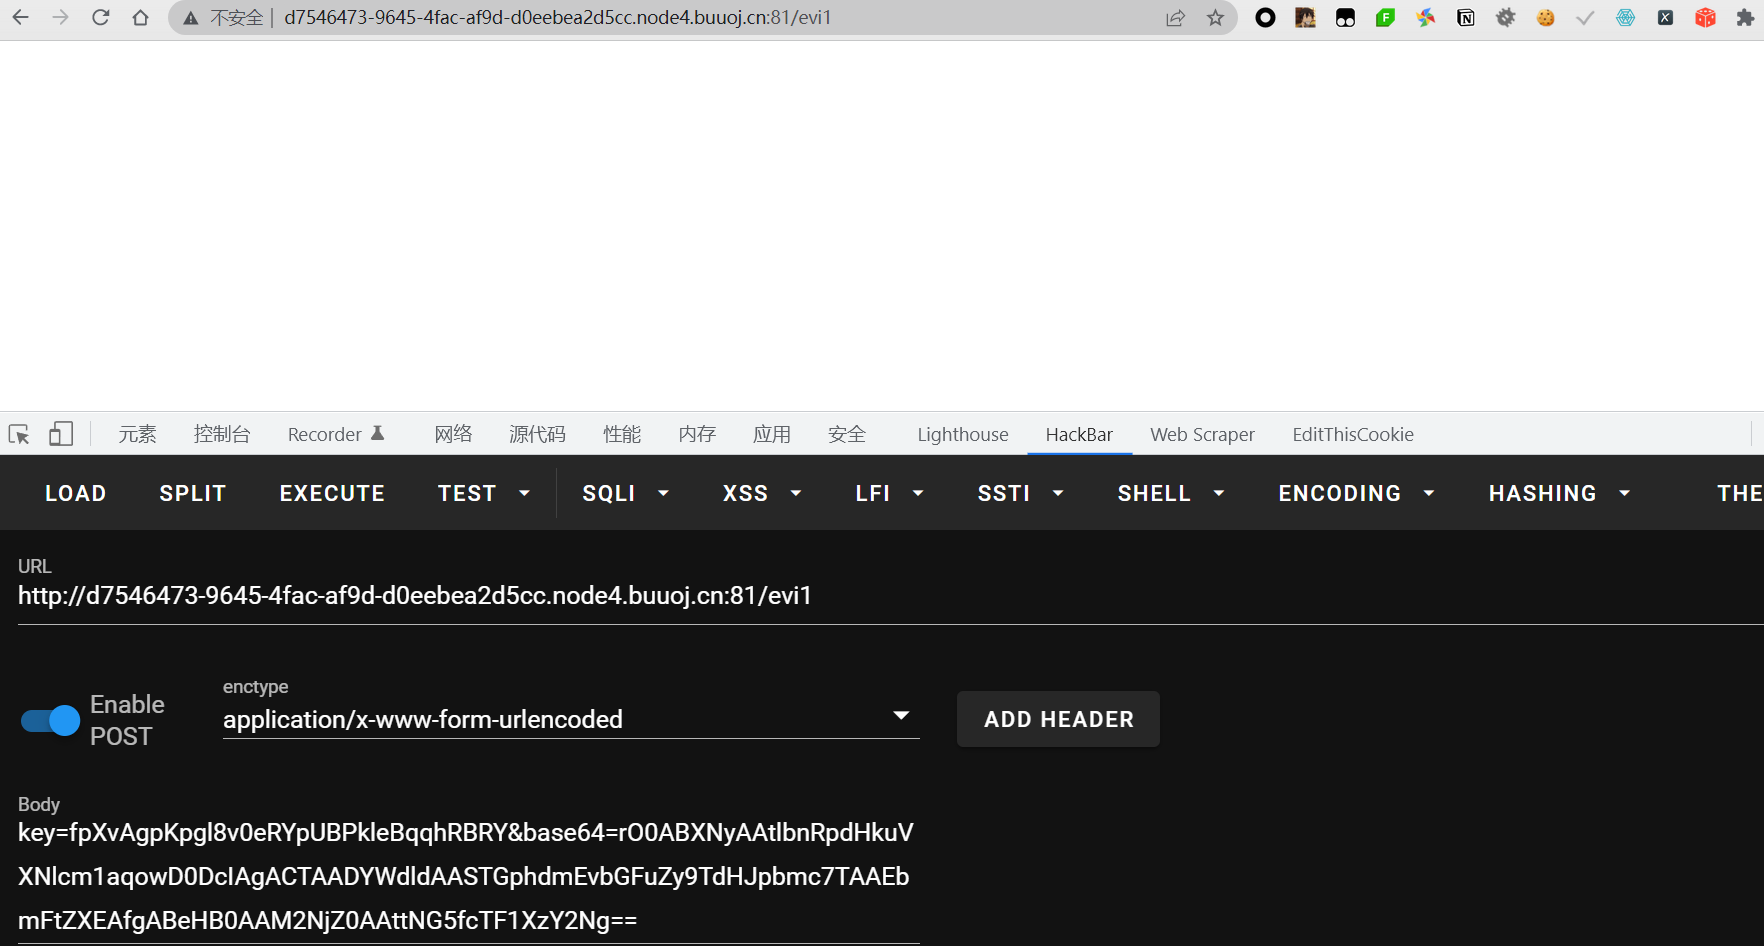This screenshot has width=1764, height=946.
Task: Open the extensions puzzle menu
Action: click(1745, 18)
